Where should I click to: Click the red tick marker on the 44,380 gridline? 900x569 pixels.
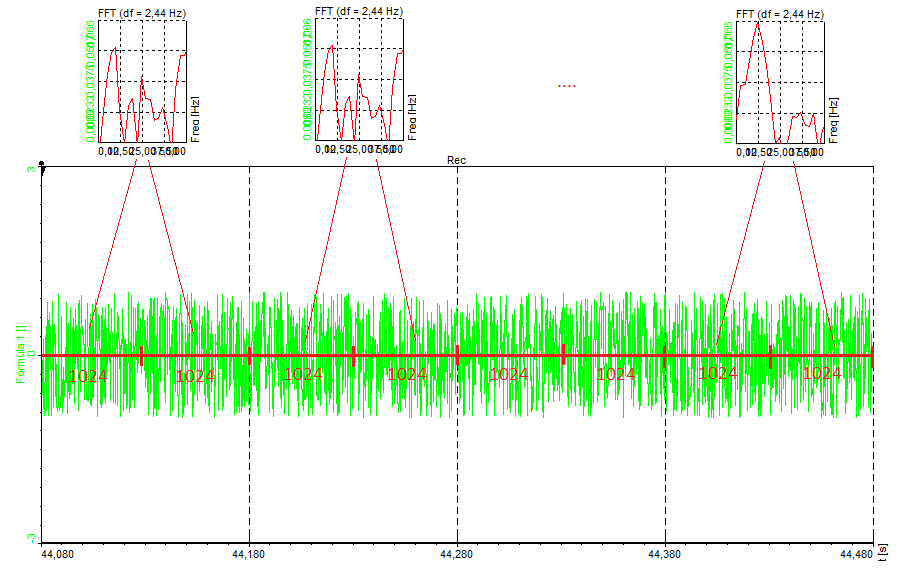[665, 356]
